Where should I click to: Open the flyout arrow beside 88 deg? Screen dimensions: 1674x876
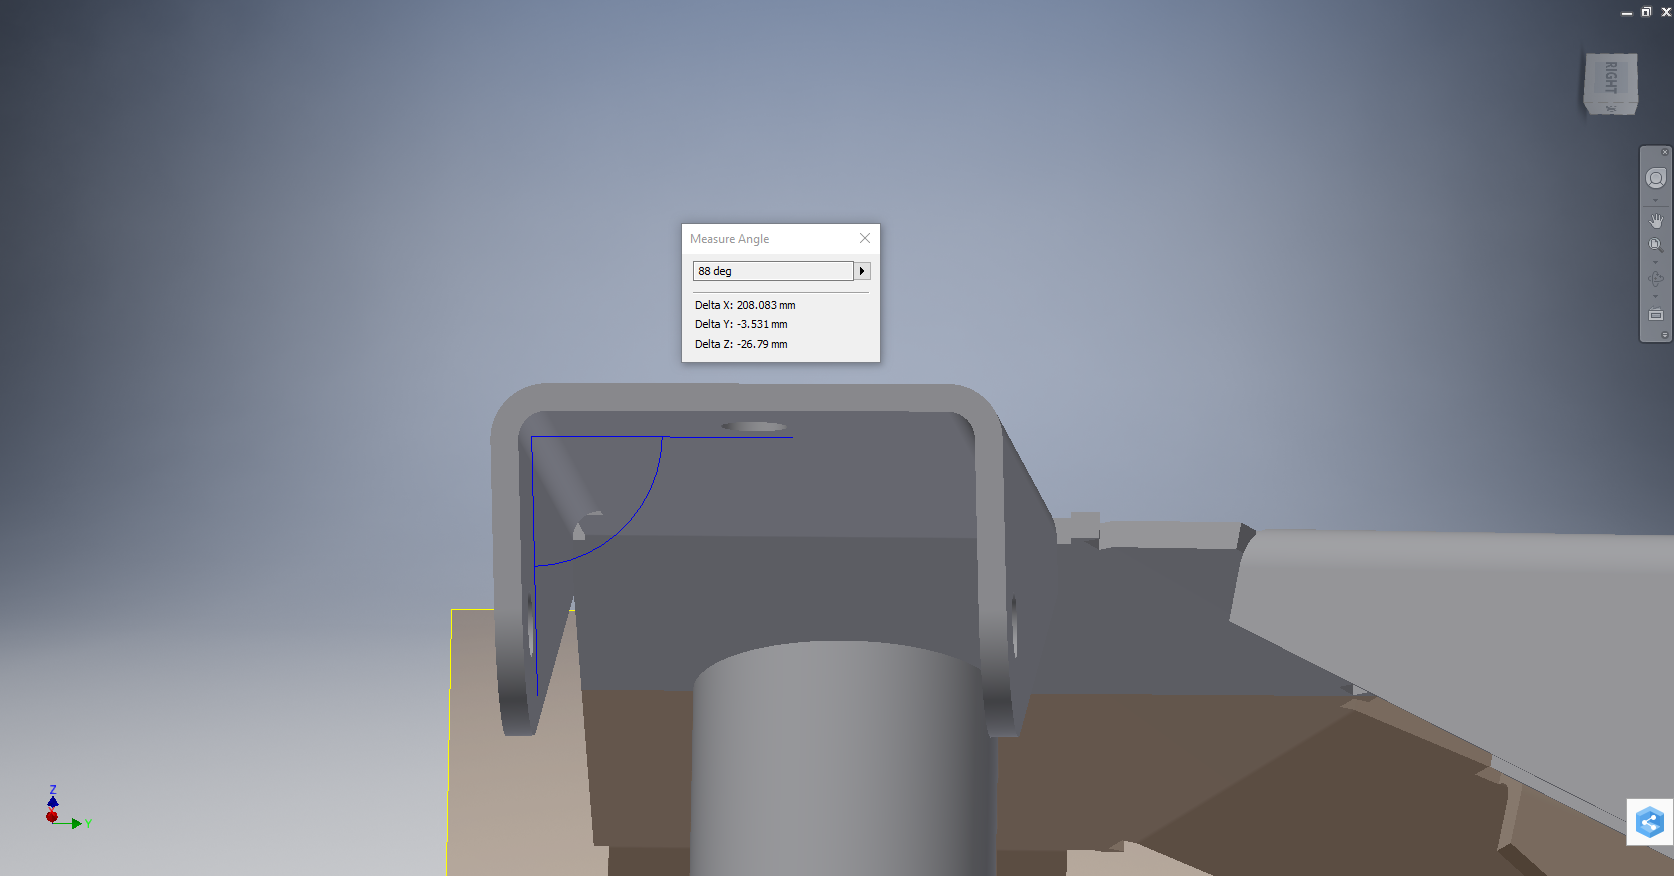point(862,271)
